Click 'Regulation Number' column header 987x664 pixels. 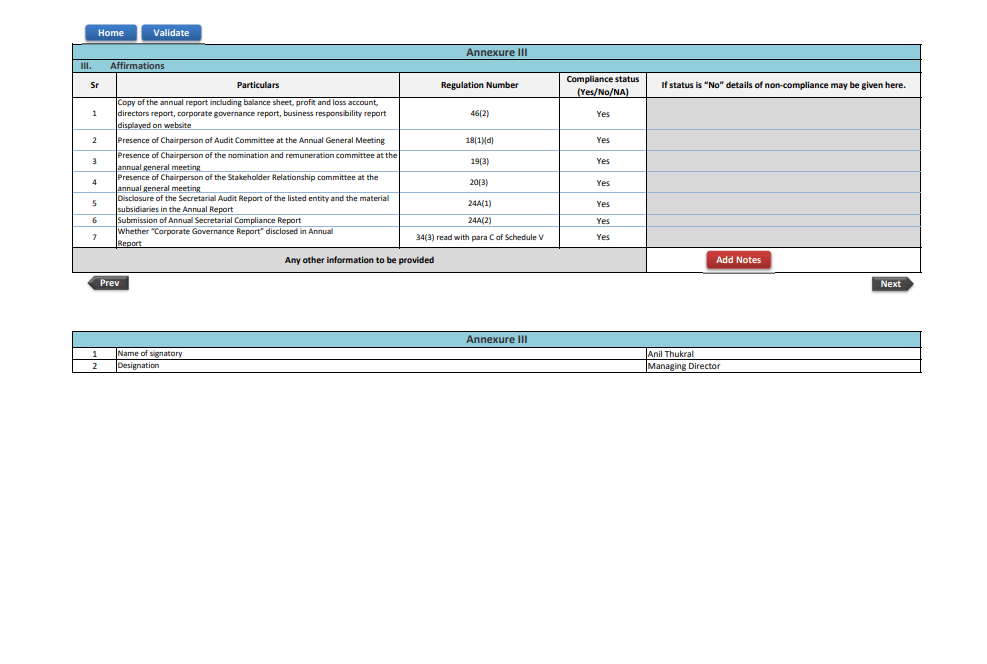[480, 85]
